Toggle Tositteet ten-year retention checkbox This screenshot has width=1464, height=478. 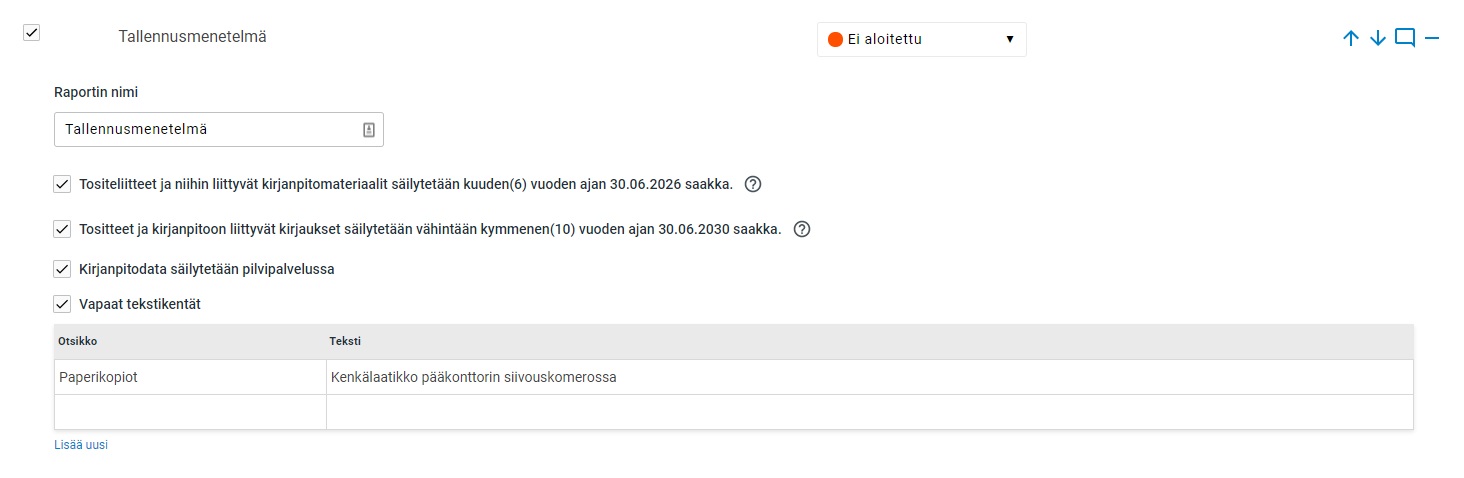(x=62, y=229)
